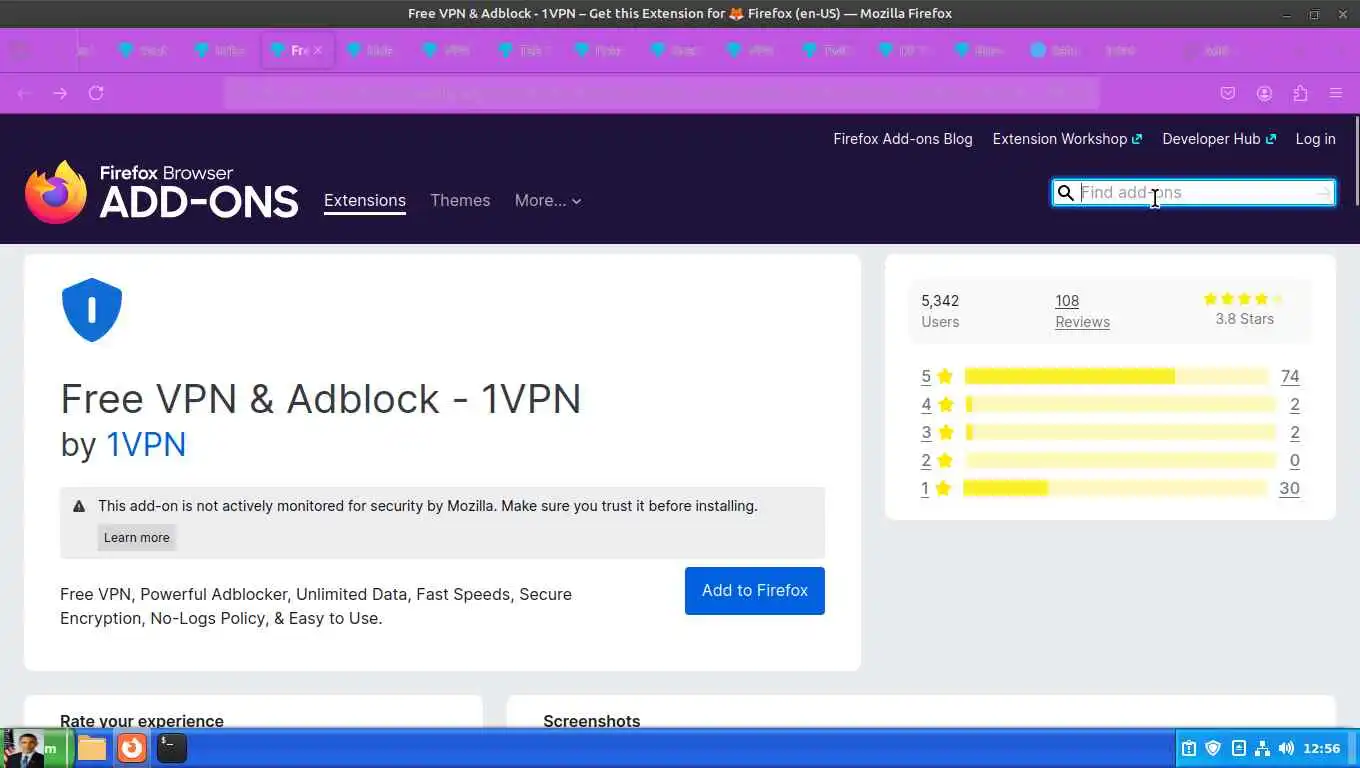Click the Firefox icon in the taskbar

tap(132, 748)
